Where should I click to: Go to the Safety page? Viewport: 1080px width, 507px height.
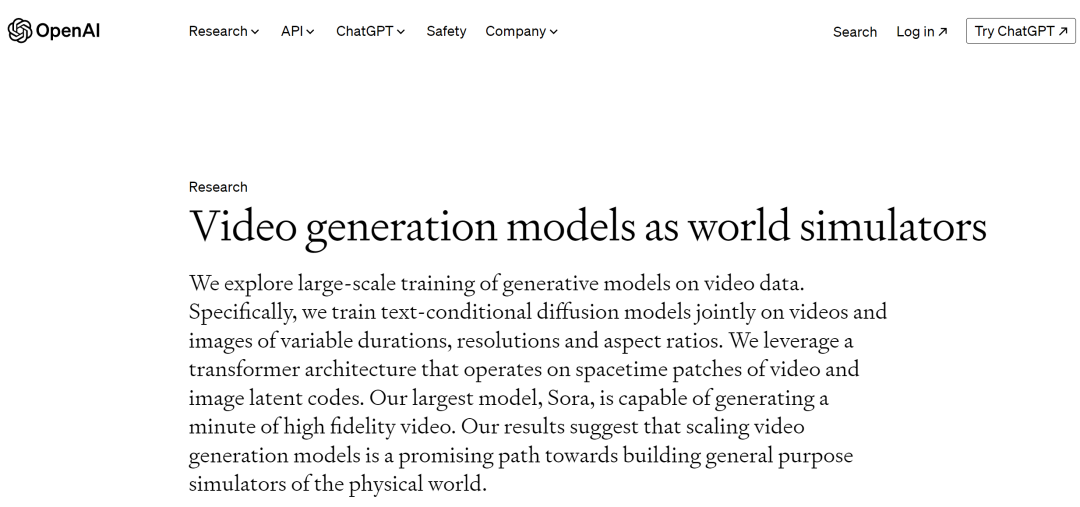tap(446, 31)
